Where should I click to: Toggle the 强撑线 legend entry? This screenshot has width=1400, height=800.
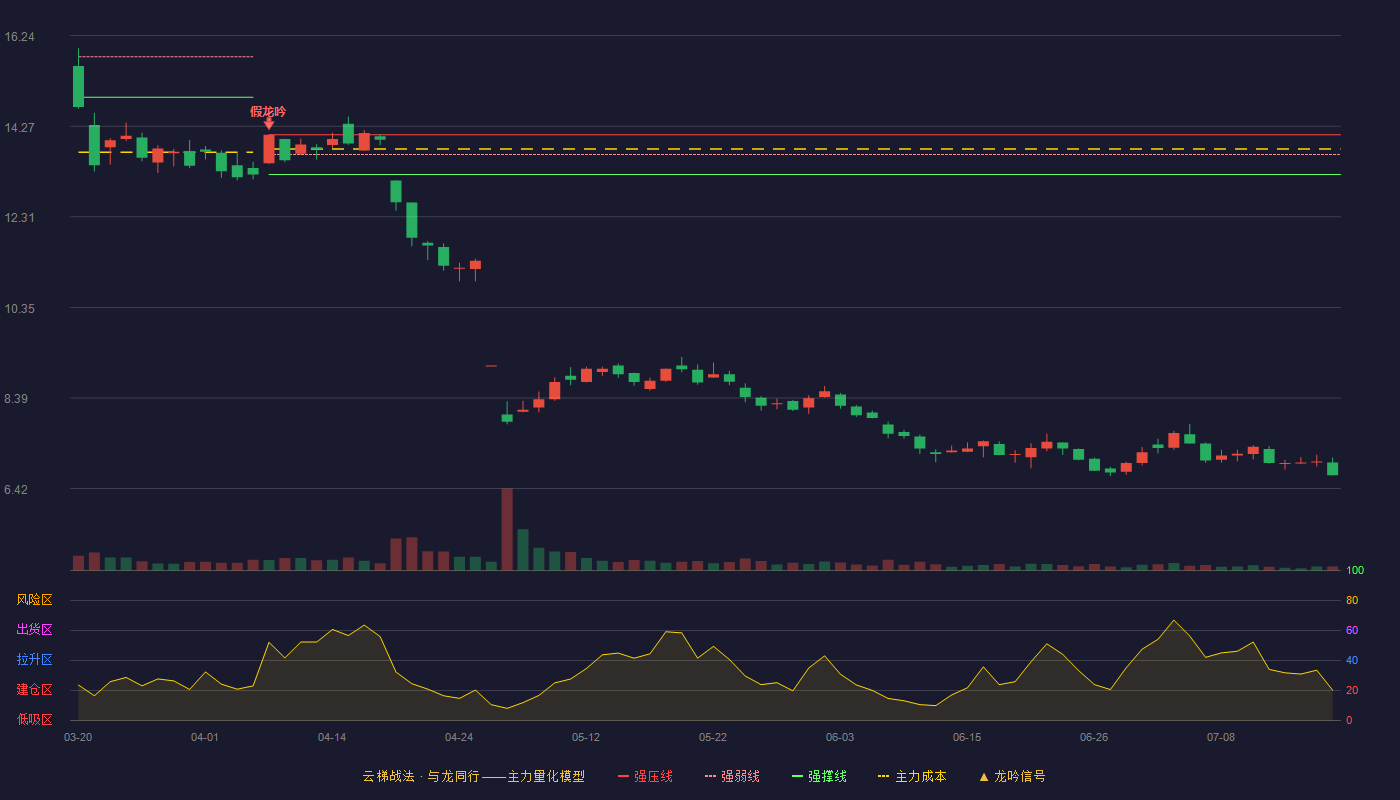tap(819, 776)
